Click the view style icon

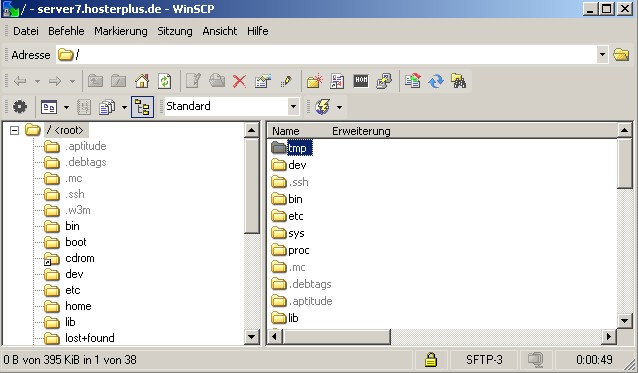(49, 107)
